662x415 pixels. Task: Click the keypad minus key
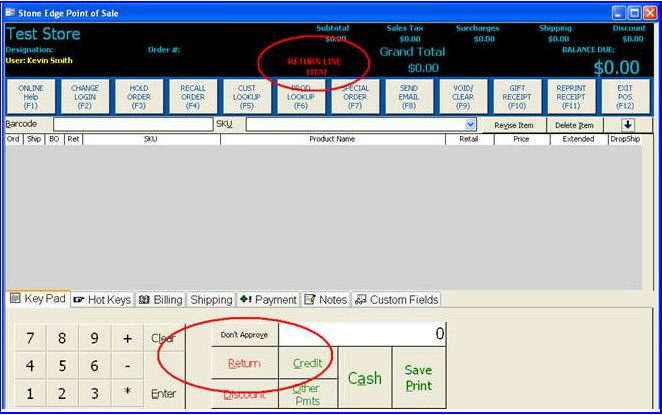pyautogui.click(x=128, y=366)
